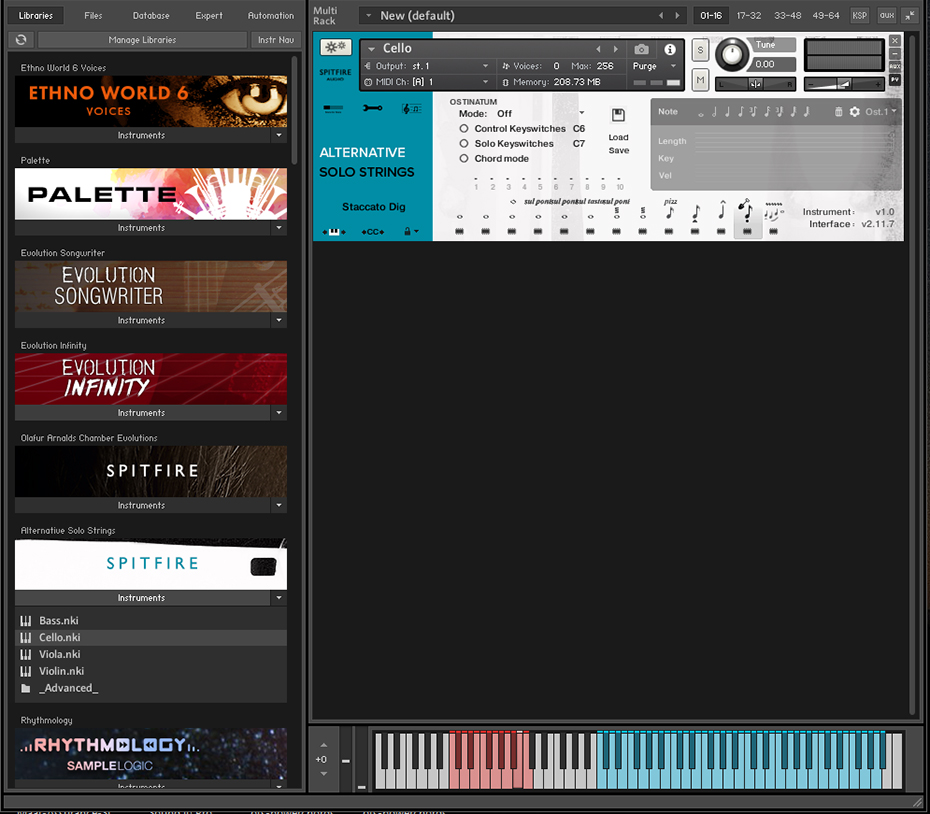The height and width of the screenshot is (814, 930).
Task: Adjust the Tune knob
Action: [x=732, y=55]
